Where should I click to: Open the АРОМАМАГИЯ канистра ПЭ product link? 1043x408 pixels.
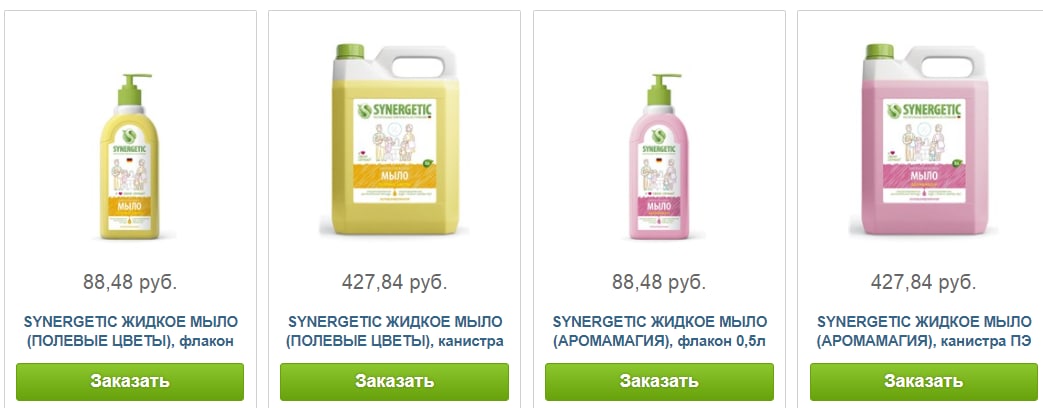pyautogui.click(x=924, y=332)
